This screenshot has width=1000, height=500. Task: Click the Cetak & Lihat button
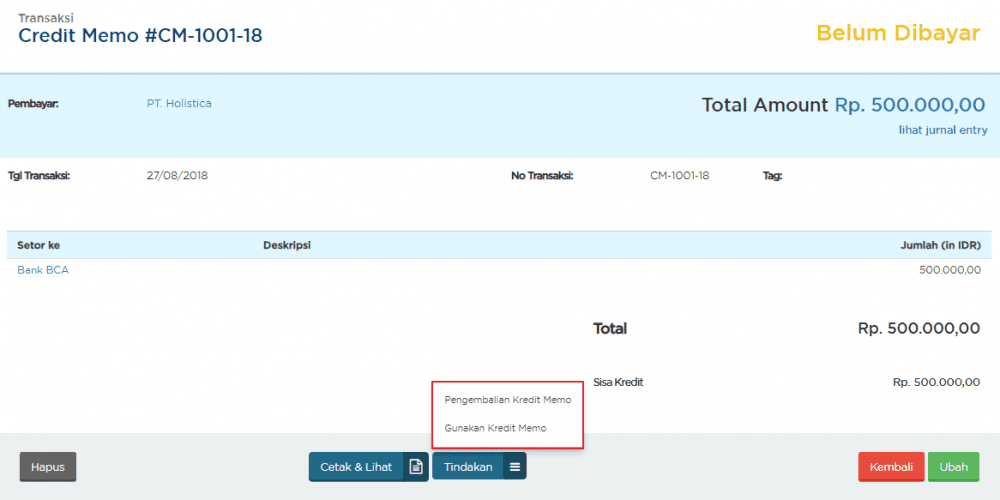coord(356,467)
